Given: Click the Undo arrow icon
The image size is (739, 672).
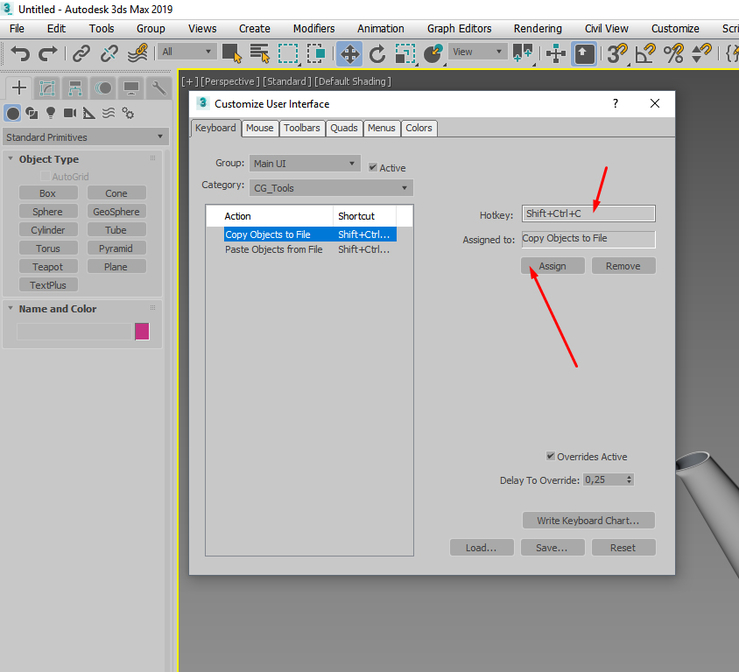Looking at the screenshot, I should click(x=20, y=53).
